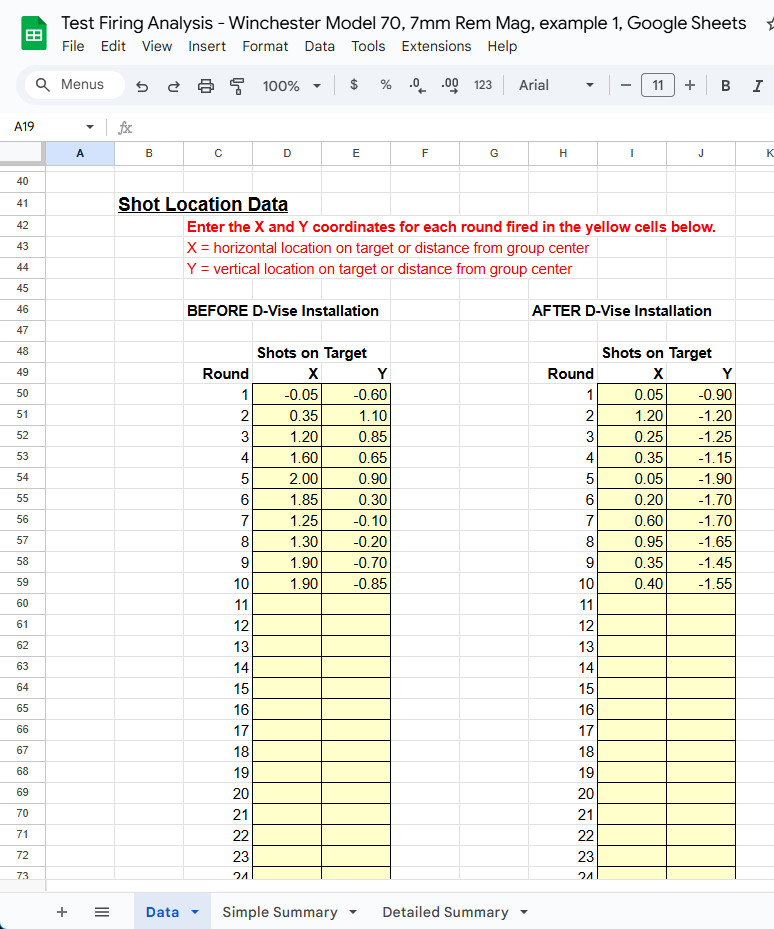
Task: Select column H header
Action: (x=563, y=153)
